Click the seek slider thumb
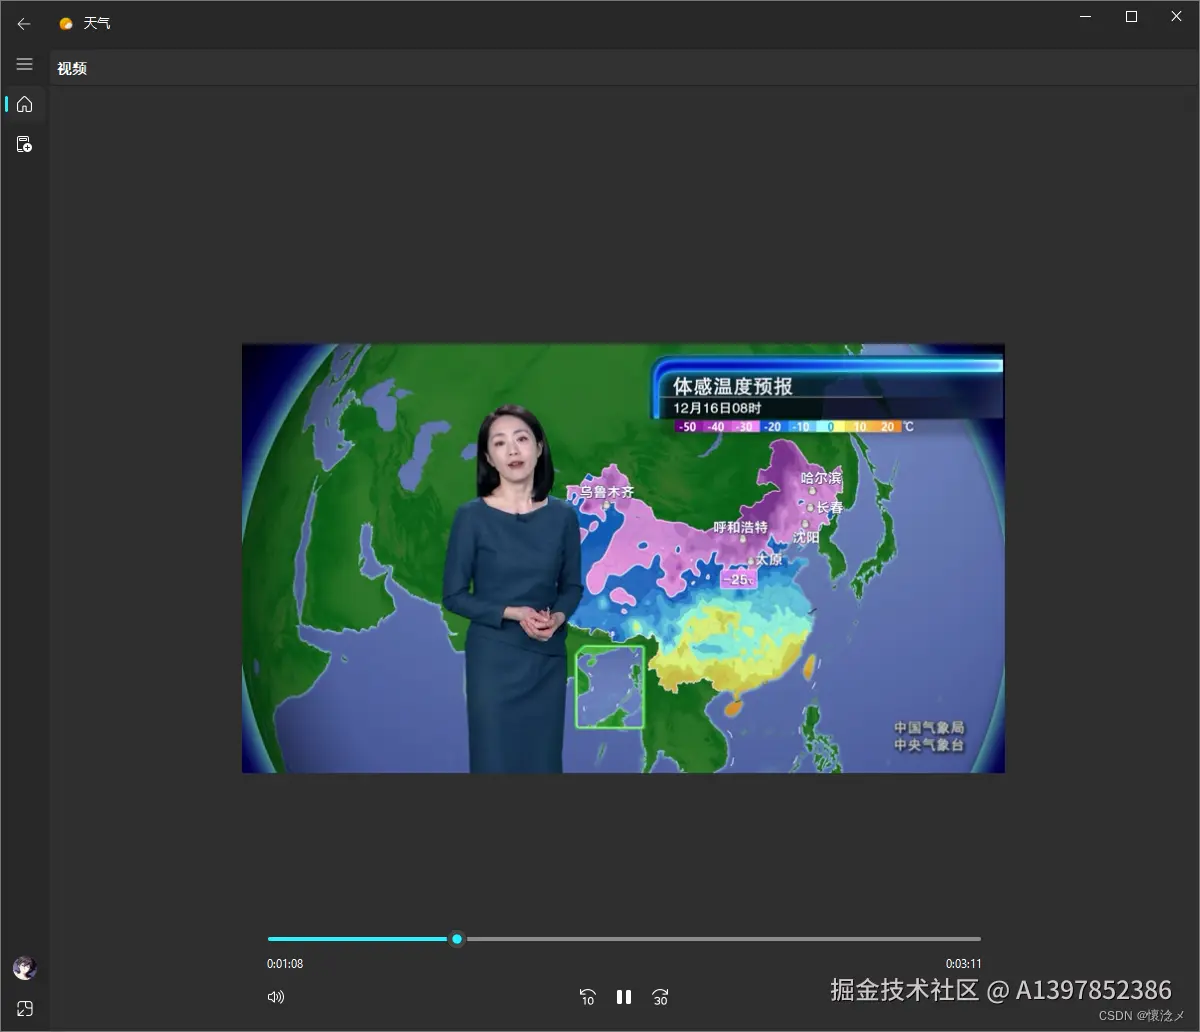1200x1032 pixels. coord(457,939)
